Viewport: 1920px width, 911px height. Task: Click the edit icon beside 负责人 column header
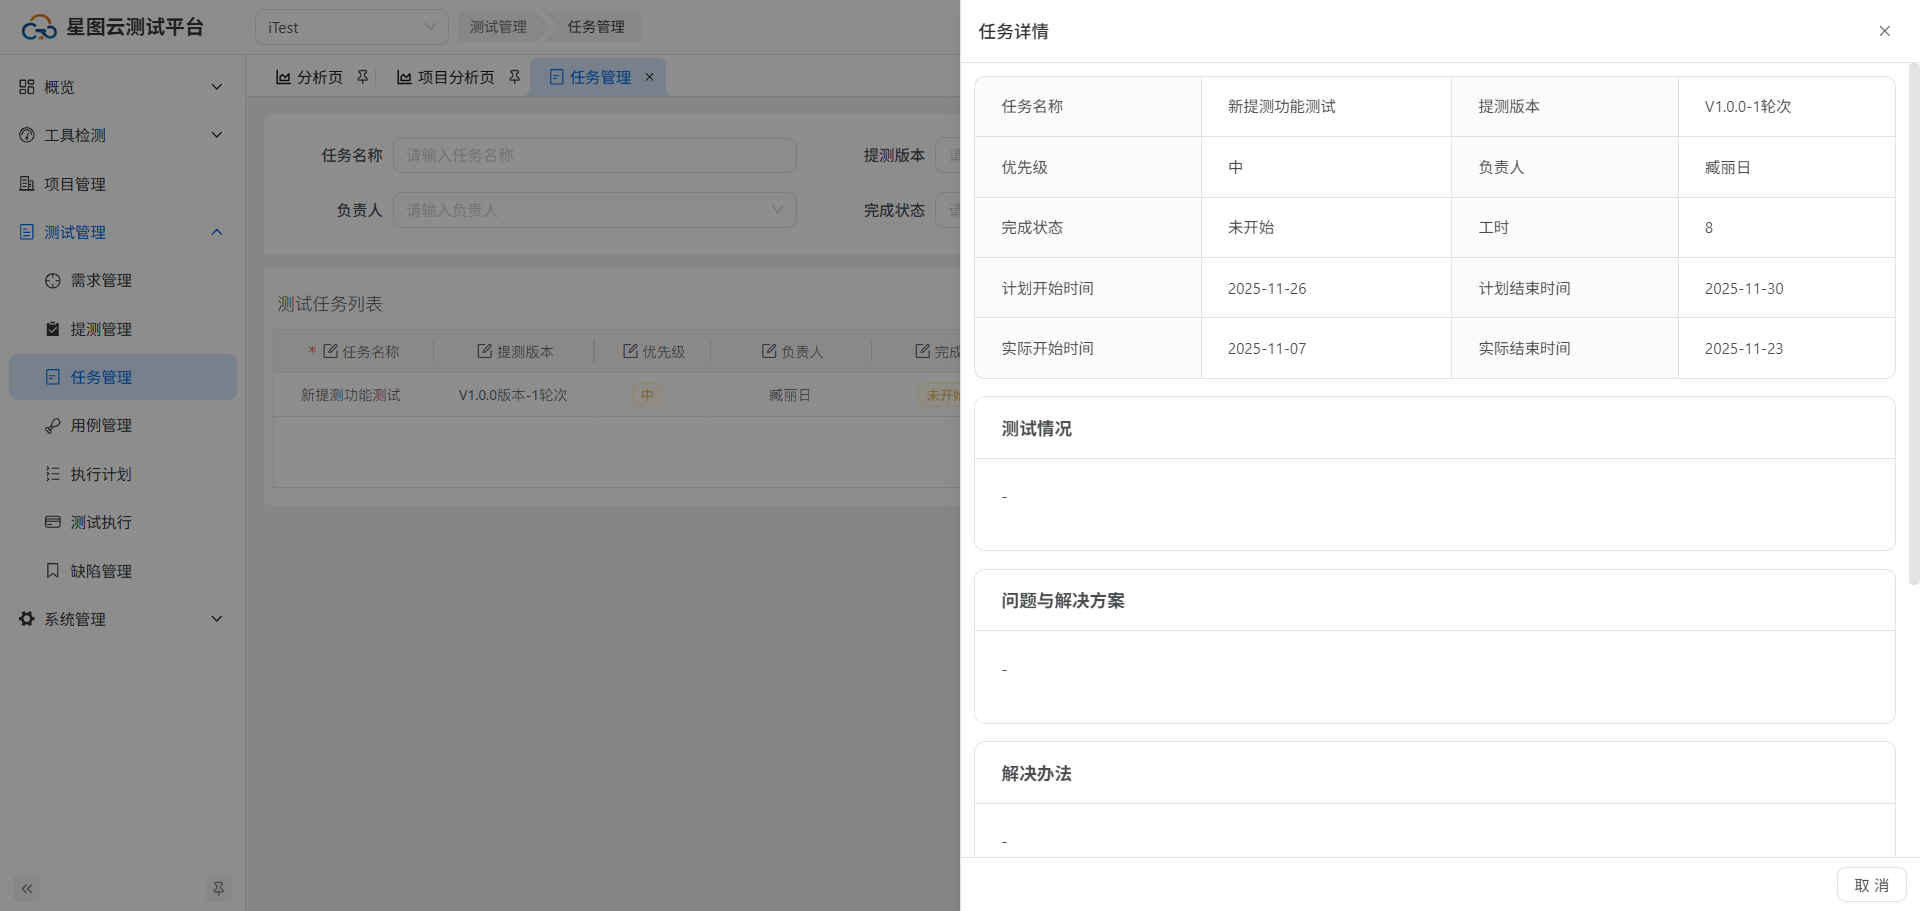[769, 351]
